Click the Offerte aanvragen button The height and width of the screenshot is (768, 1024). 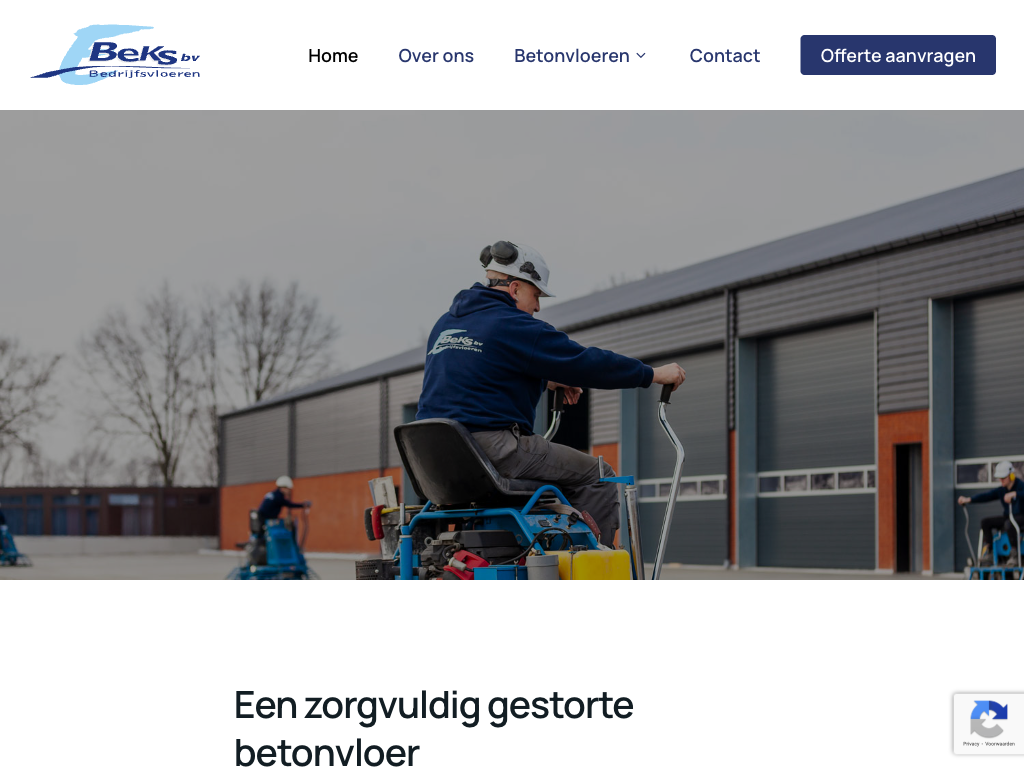click(898, 55)
